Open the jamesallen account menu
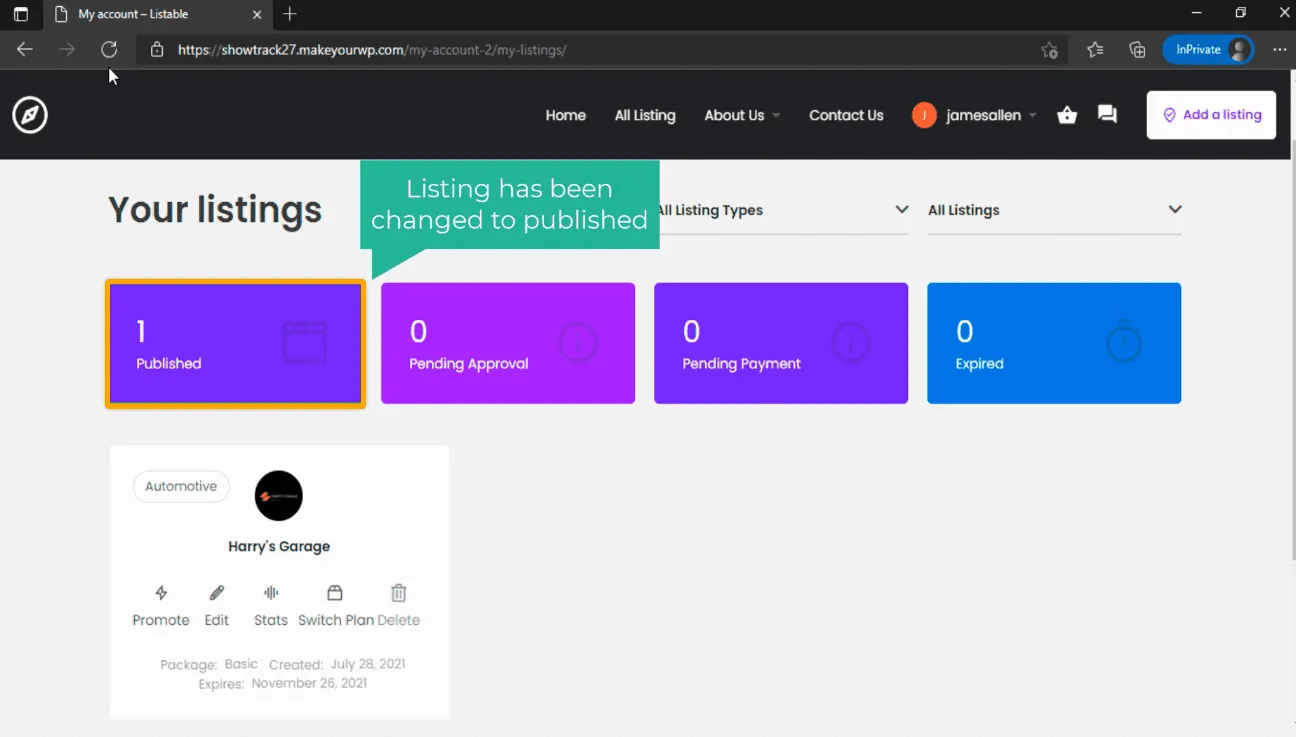The height and width of the screenshot is (737, 1296). point(973,115)
